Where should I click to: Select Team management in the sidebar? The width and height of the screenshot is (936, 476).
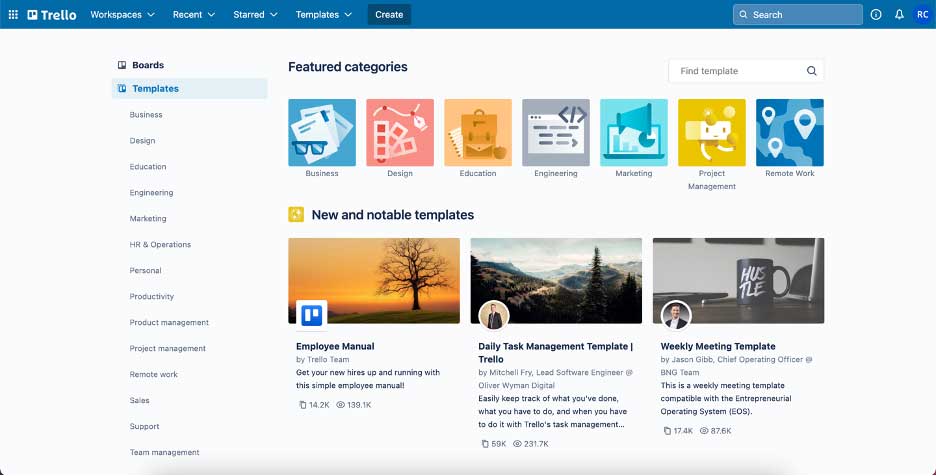pyautogui.click(x=164, y=452)
